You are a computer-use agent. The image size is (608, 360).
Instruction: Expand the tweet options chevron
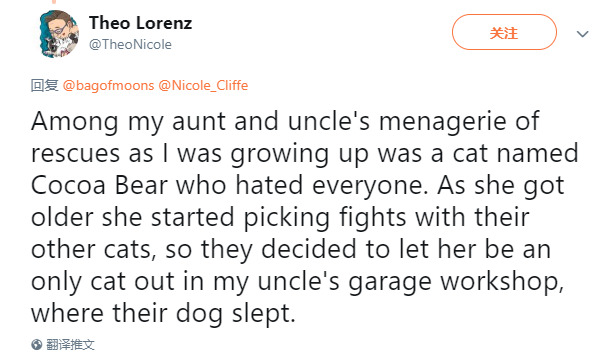coord(582,34)
